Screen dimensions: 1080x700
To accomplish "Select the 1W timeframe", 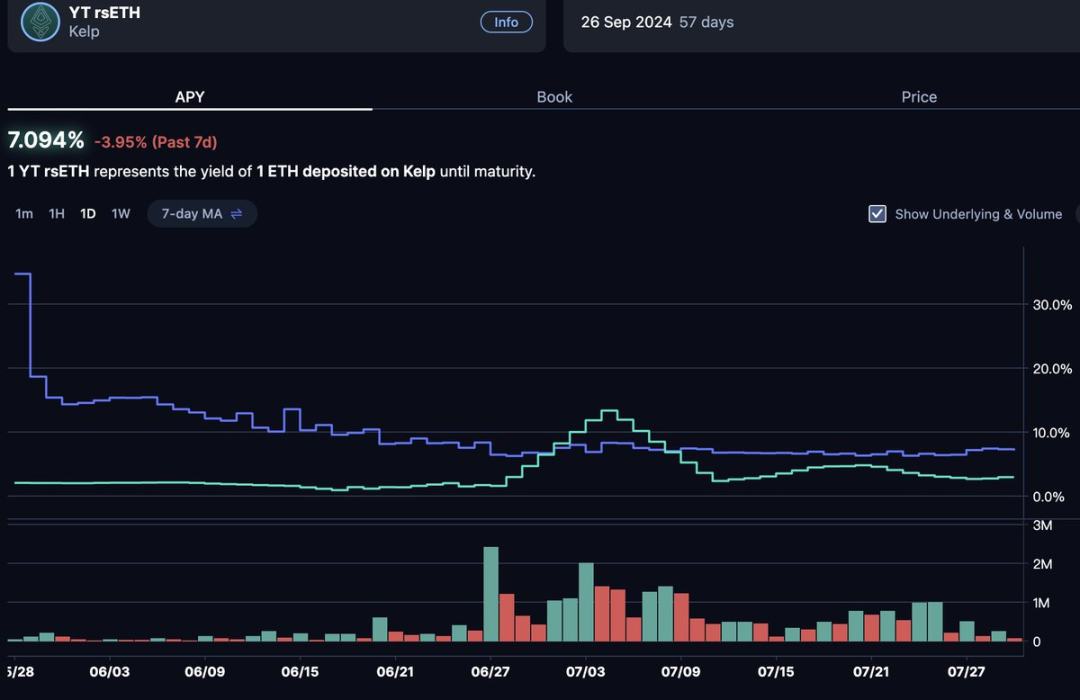I will click(x=121, y=214).
